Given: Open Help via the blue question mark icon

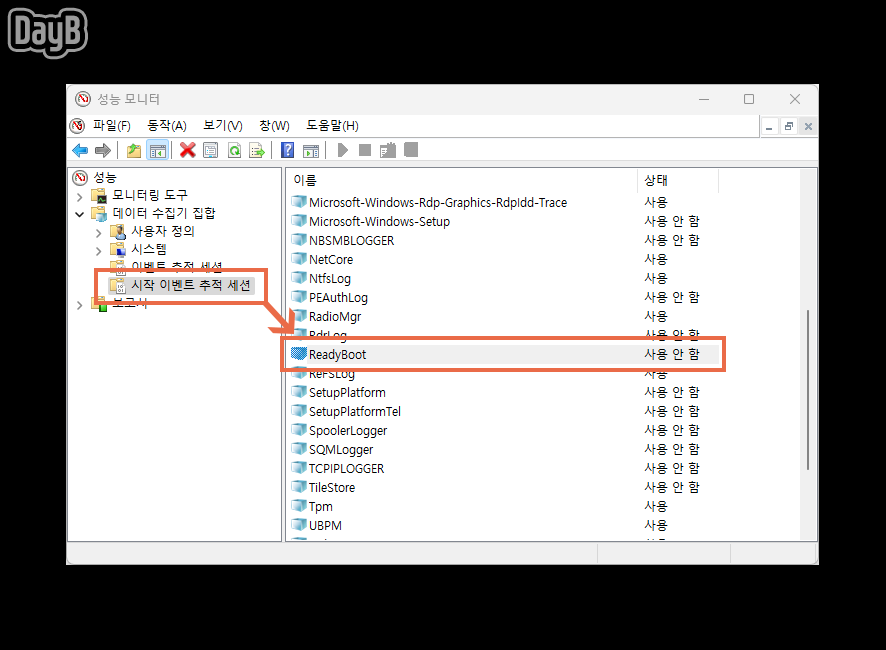Looking at the screenshot, I should pyautogui.click(x=289, y=150).
